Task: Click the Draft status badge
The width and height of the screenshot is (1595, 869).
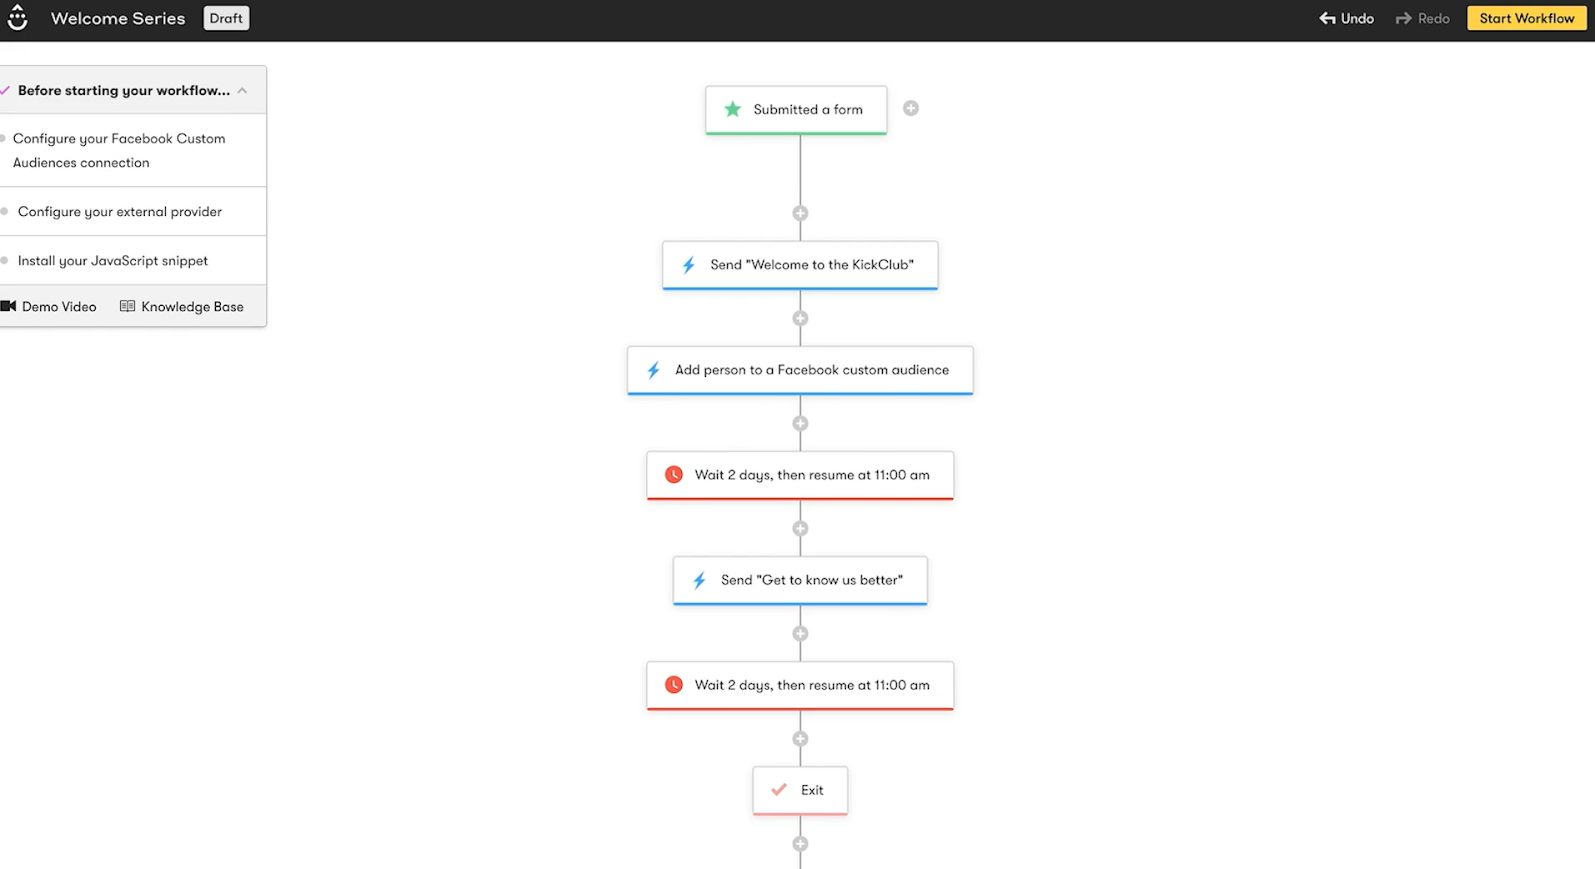Action: [x=226, y=18]
